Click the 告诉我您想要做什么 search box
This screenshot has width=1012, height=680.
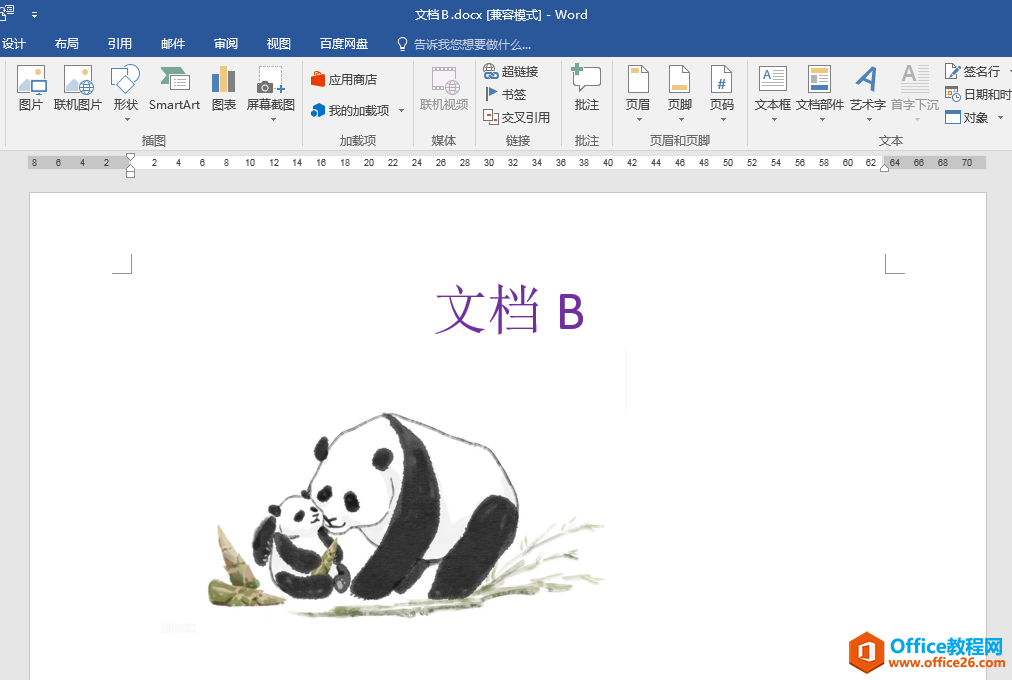click(x=472, y=44)
